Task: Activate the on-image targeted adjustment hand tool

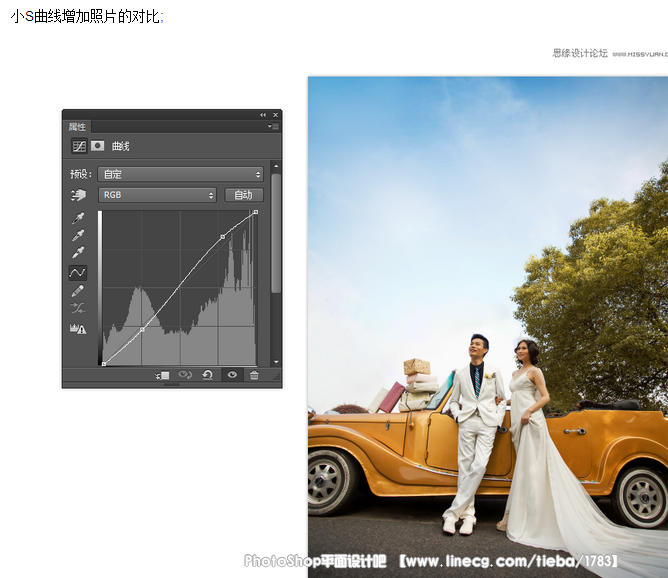Action: (x=78, y=195)
